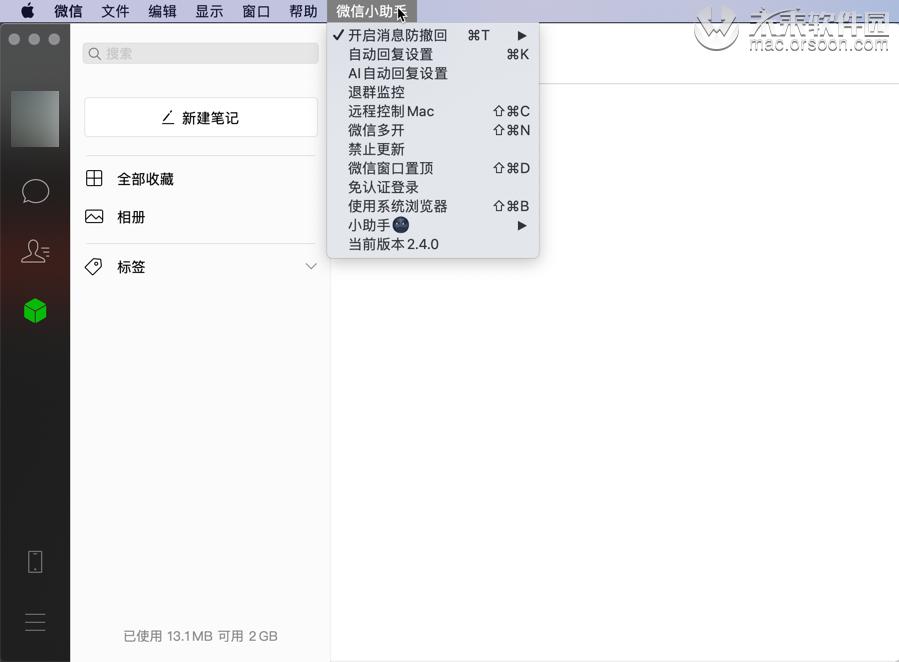
Task: Select 远程控制 Mac from the menu
Action: [391, 111]
